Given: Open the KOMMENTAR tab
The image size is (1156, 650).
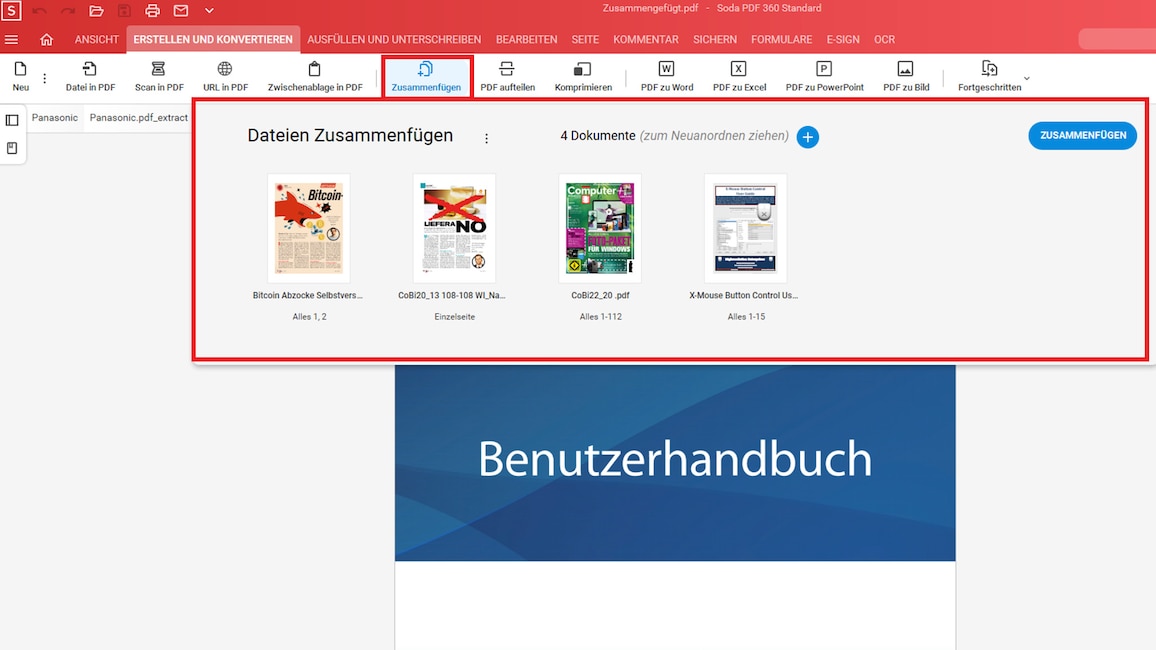Looking at the screenshot, I should [646, 40].
